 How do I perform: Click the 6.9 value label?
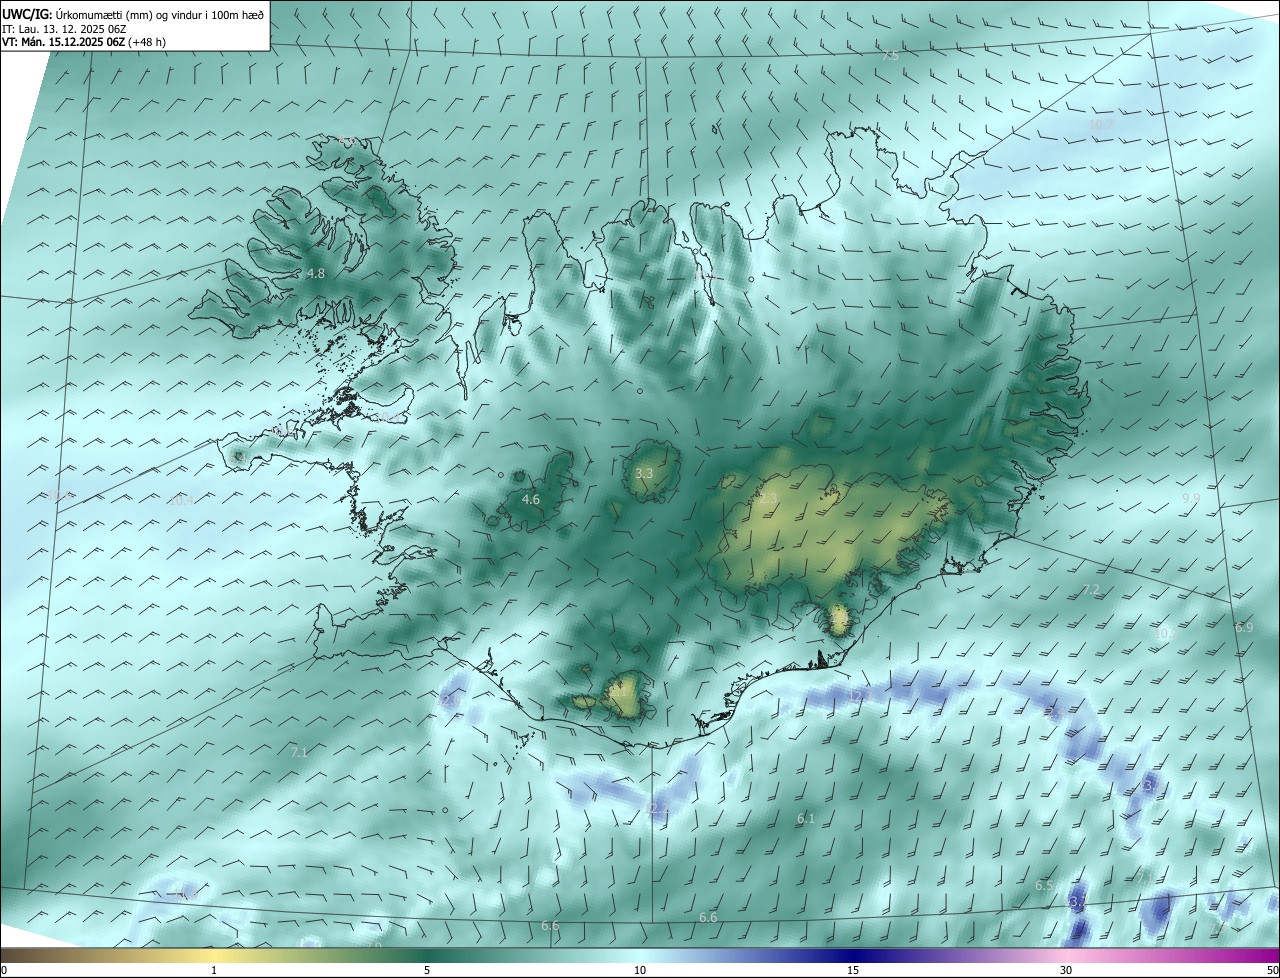[1244, 627]
